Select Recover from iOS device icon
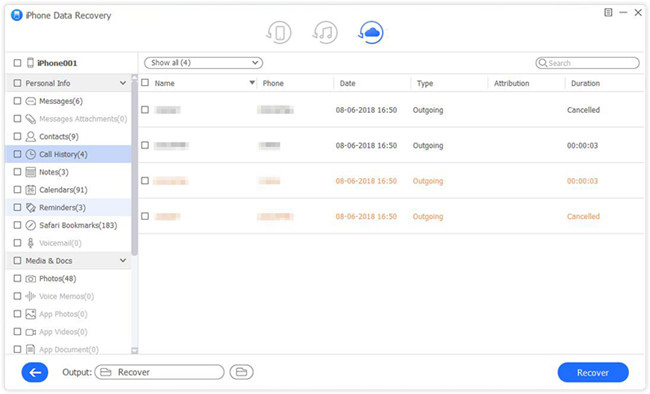Viewport: 650px width, 394px height. coord(279,32)
